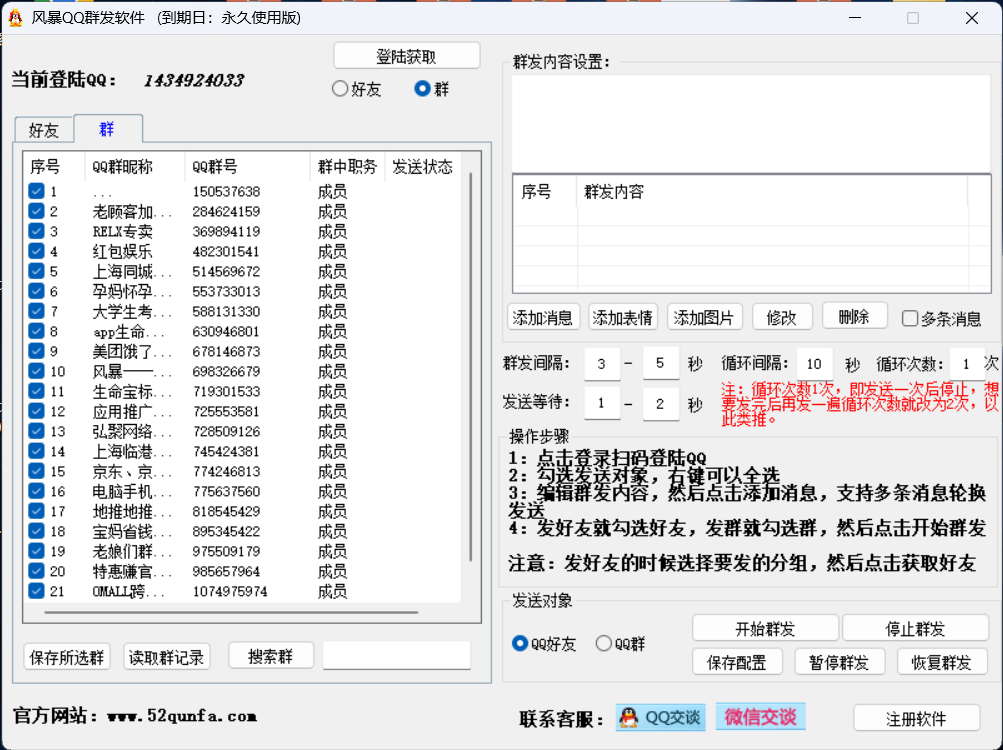Click the 登陆获取 button
The image size is (1003, 750).
pos(406,57)
